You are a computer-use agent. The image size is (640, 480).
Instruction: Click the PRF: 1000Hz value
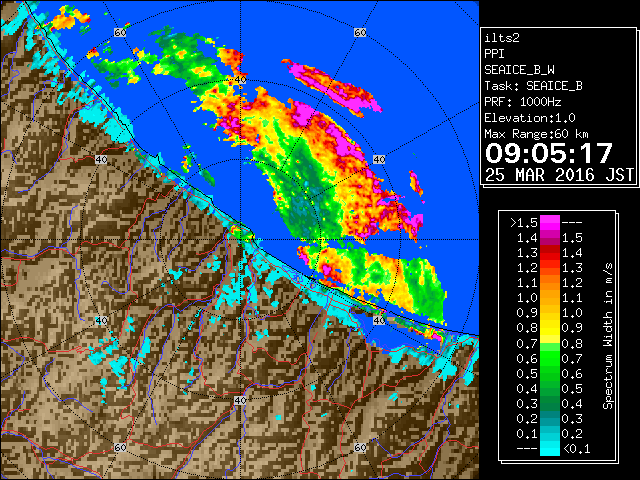click(523, 102)
